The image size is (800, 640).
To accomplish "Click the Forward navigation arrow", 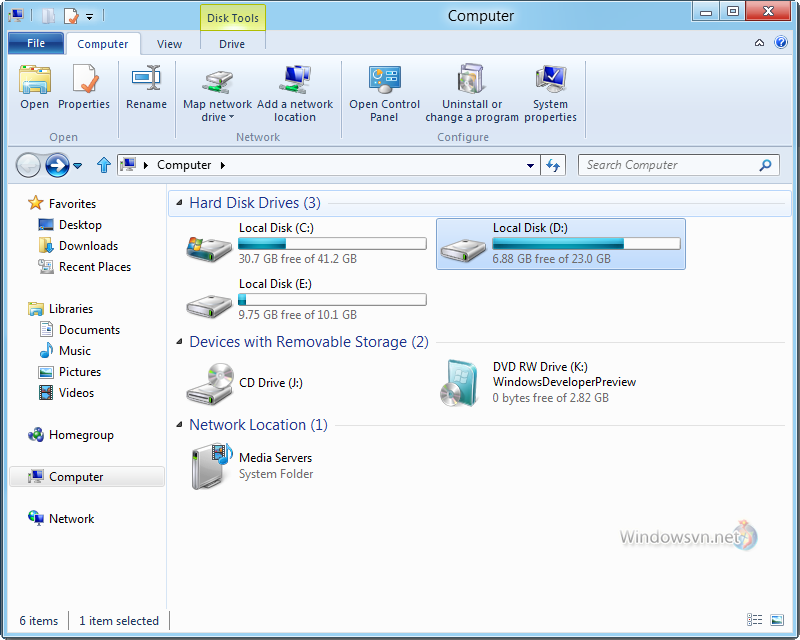I will tap(57, 165).
